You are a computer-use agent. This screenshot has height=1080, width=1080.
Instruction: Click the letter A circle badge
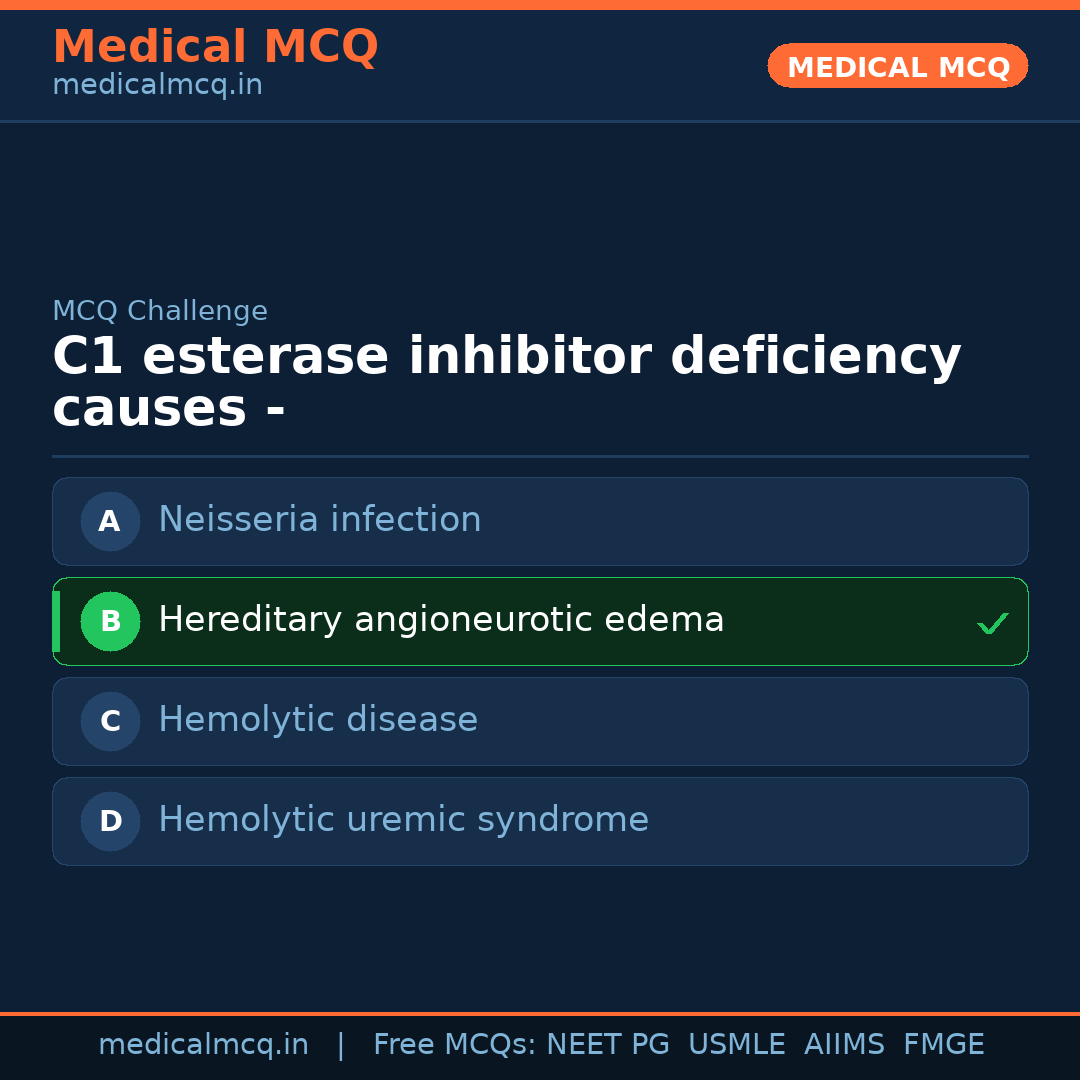[110, 521]
